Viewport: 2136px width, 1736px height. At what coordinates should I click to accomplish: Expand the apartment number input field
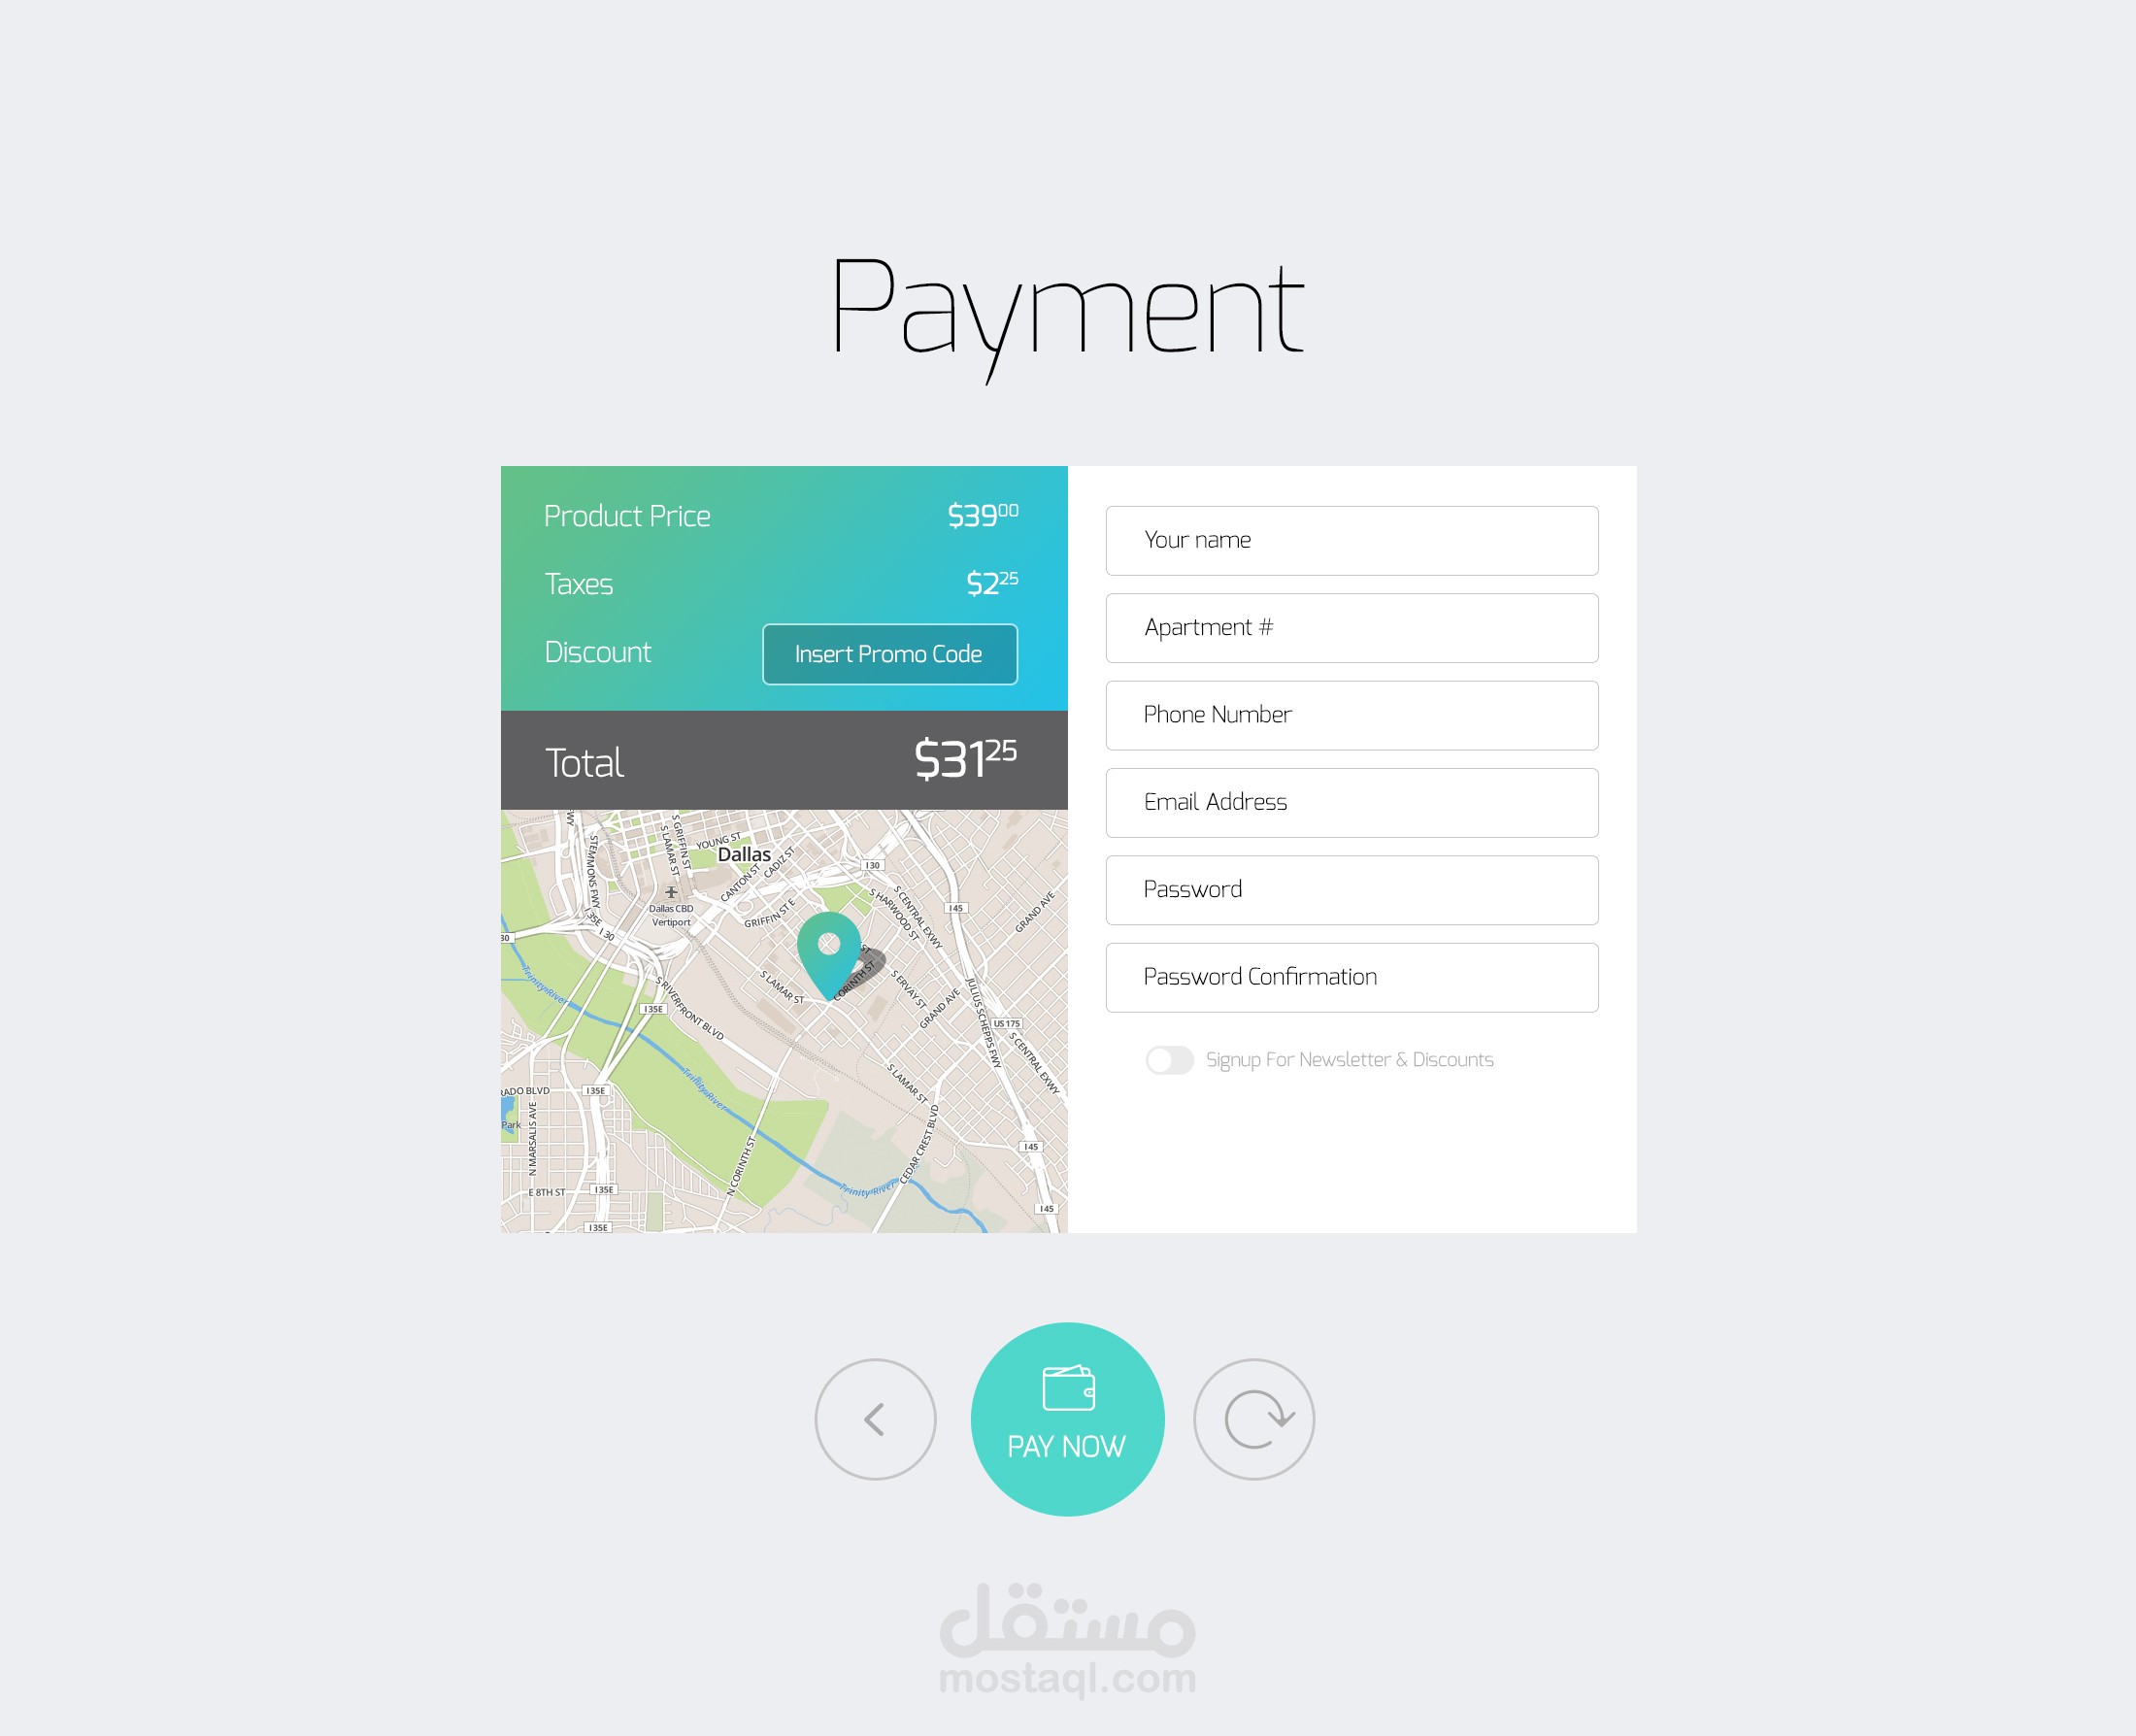[1352, 627]
